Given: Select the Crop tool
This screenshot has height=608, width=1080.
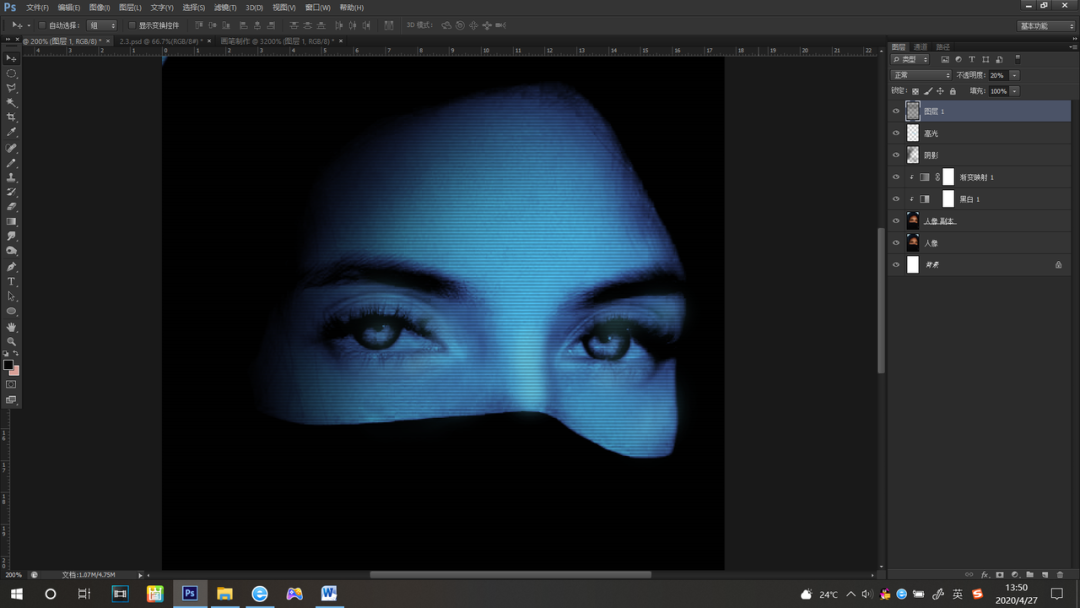Looking at the screenshot, I should [x=11, y=118].
